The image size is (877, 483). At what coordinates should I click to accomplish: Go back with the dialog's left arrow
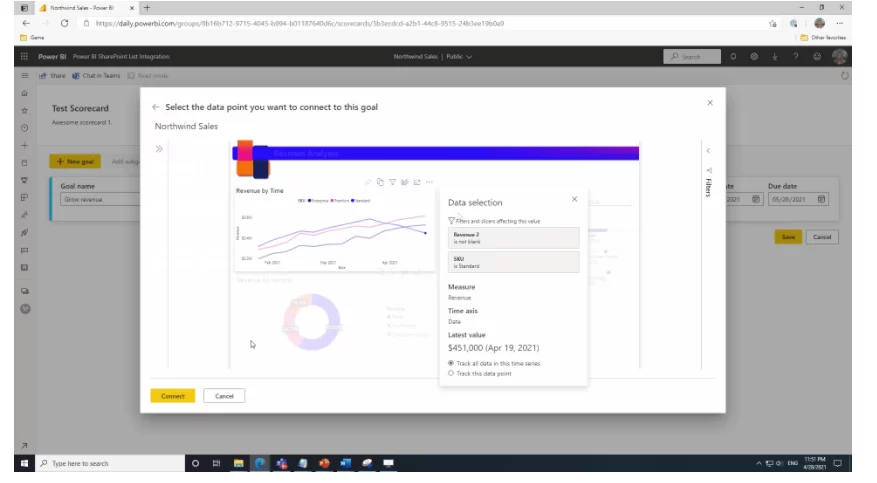click(x=155, y=107)
